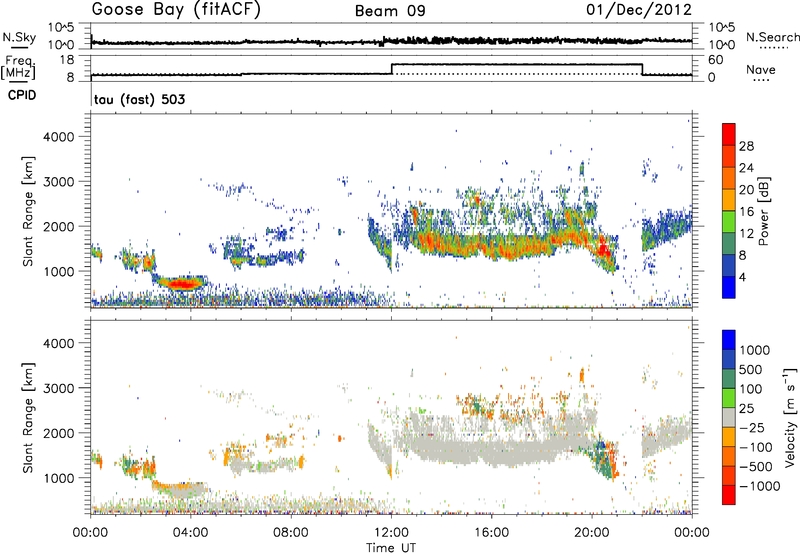Click the 'N.Sky' legend label
The height and width of the screenshot is (554, 800).
[19, 37]
